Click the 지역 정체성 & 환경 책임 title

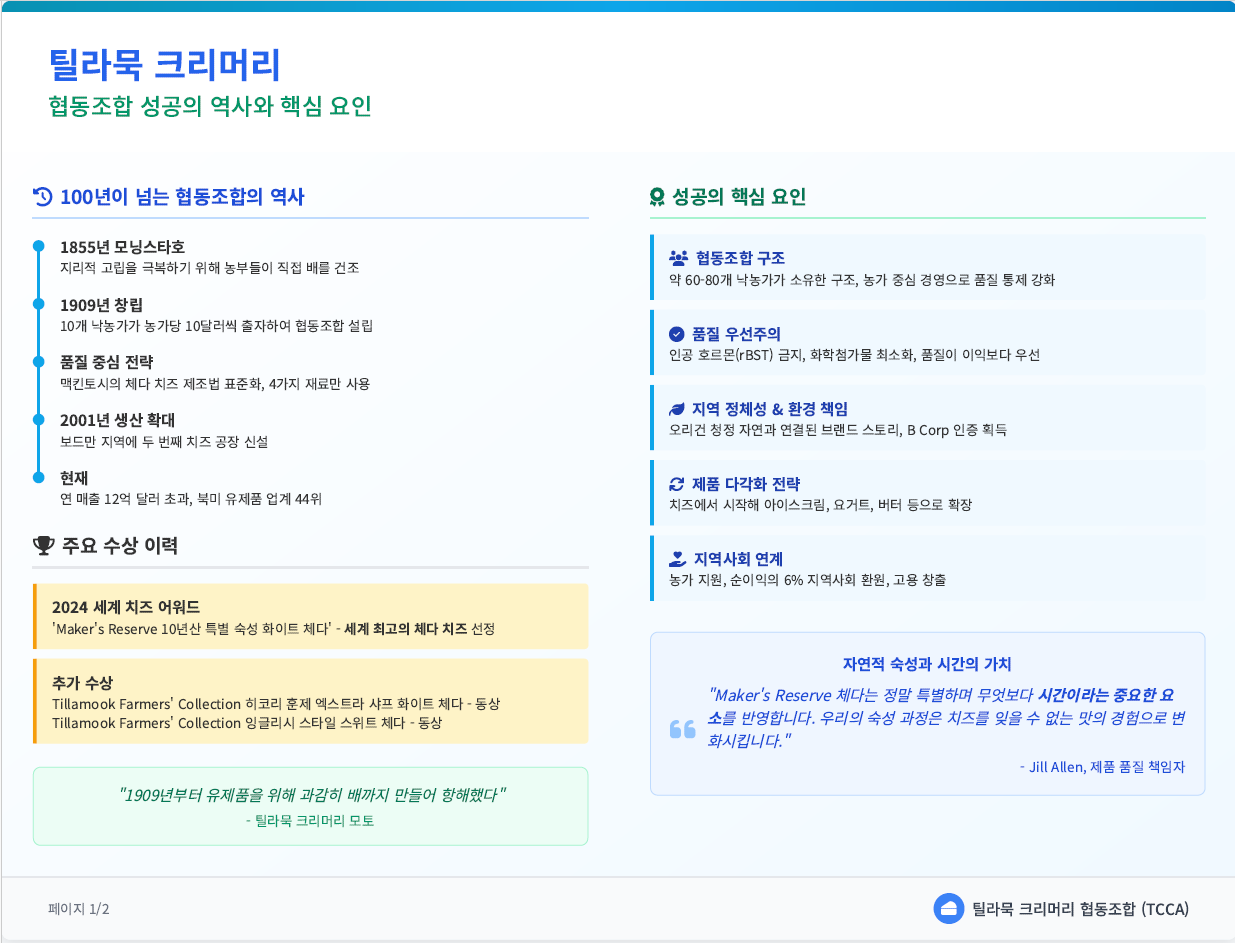(770, 409)
